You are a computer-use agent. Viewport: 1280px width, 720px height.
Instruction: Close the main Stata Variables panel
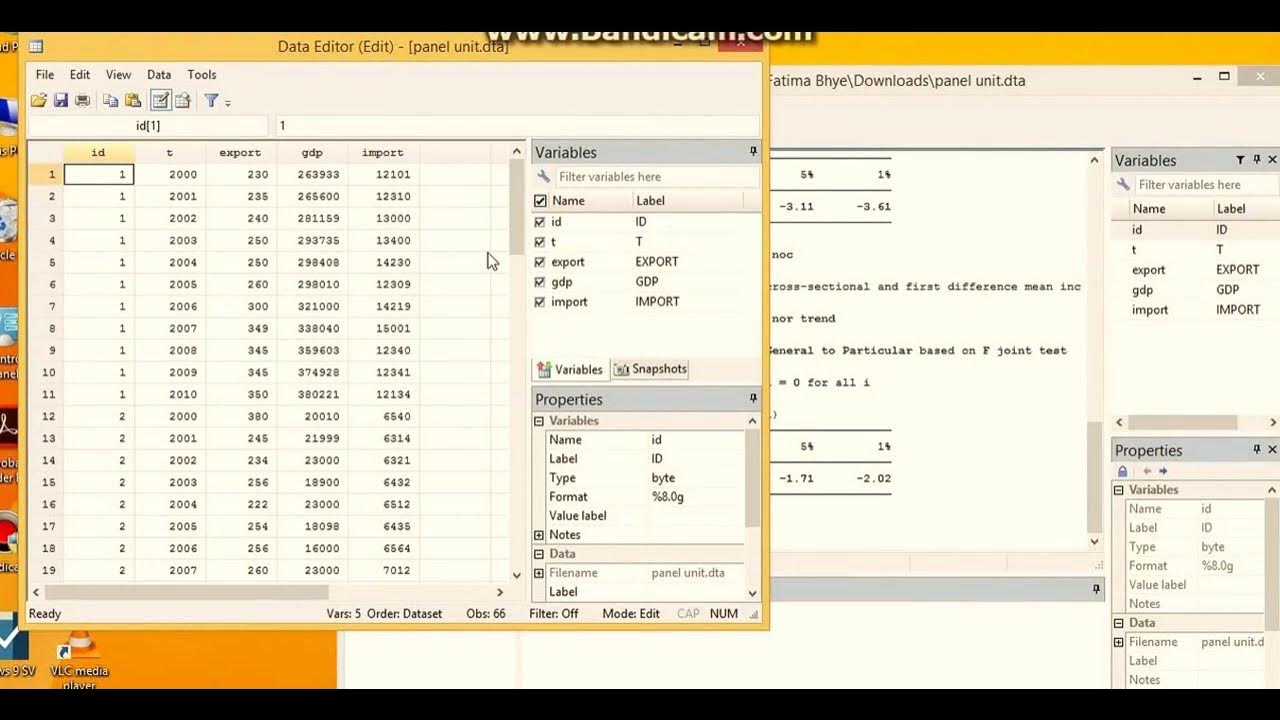click(x=1272, y=160)
